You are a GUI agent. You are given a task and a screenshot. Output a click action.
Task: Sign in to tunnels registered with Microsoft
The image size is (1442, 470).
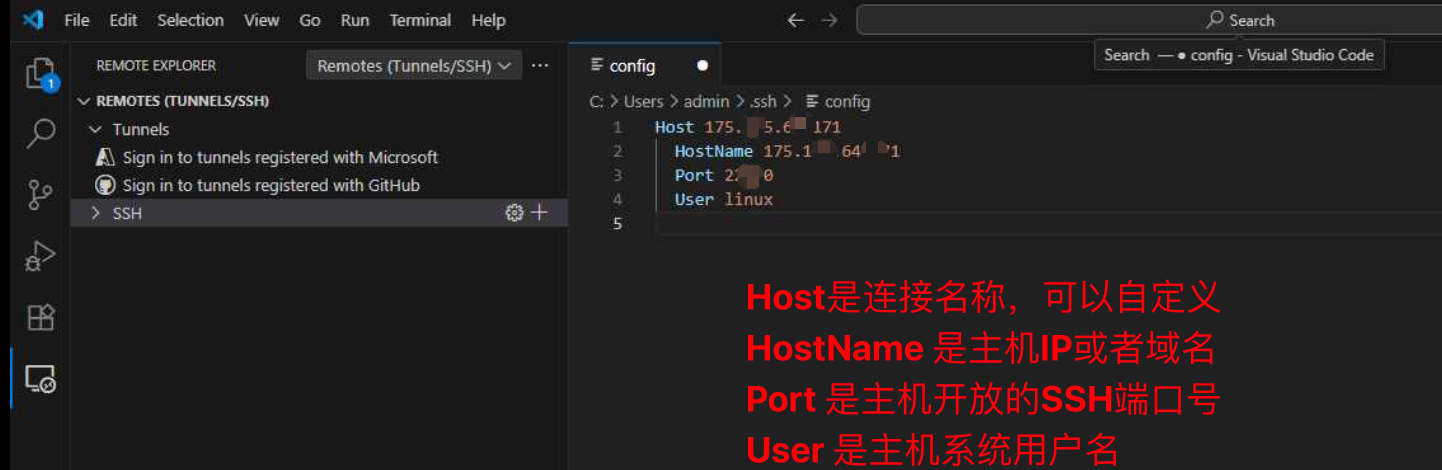click(280, 157)
